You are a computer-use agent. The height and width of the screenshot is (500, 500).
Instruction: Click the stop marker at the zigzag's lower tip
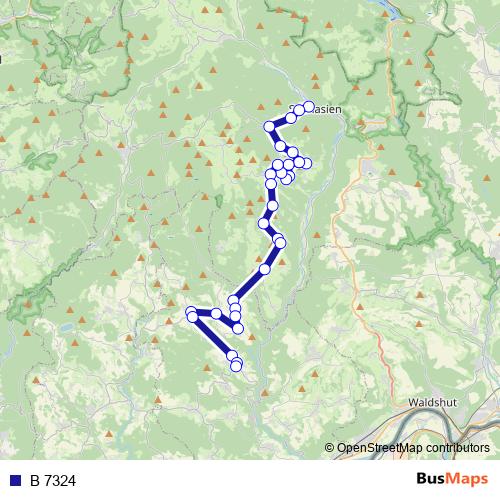[238, 328]
